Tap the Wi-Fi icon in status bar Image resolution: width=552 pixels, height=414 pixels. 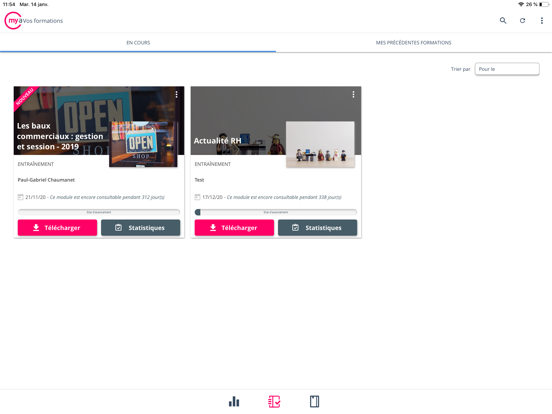(521, 4)
